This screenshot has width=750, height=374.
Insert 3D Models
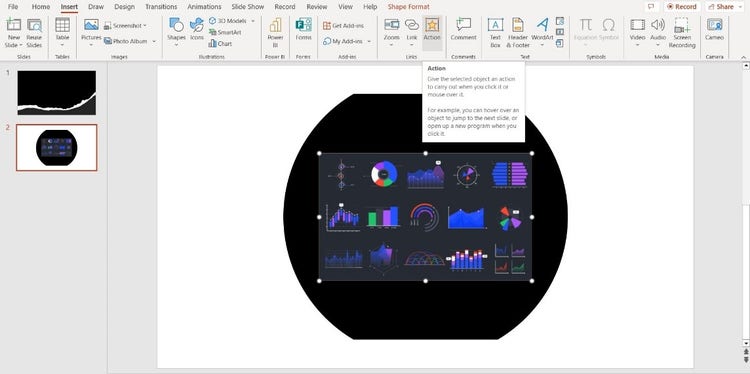click(228, 21)
